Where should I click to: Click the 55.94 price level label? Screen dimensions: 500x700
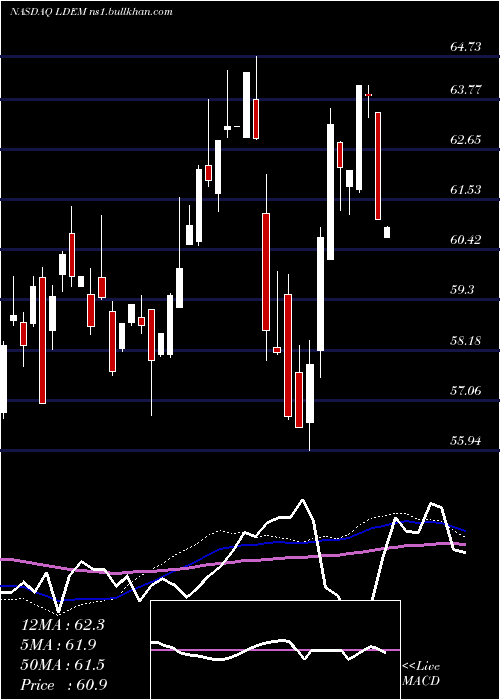466,441
